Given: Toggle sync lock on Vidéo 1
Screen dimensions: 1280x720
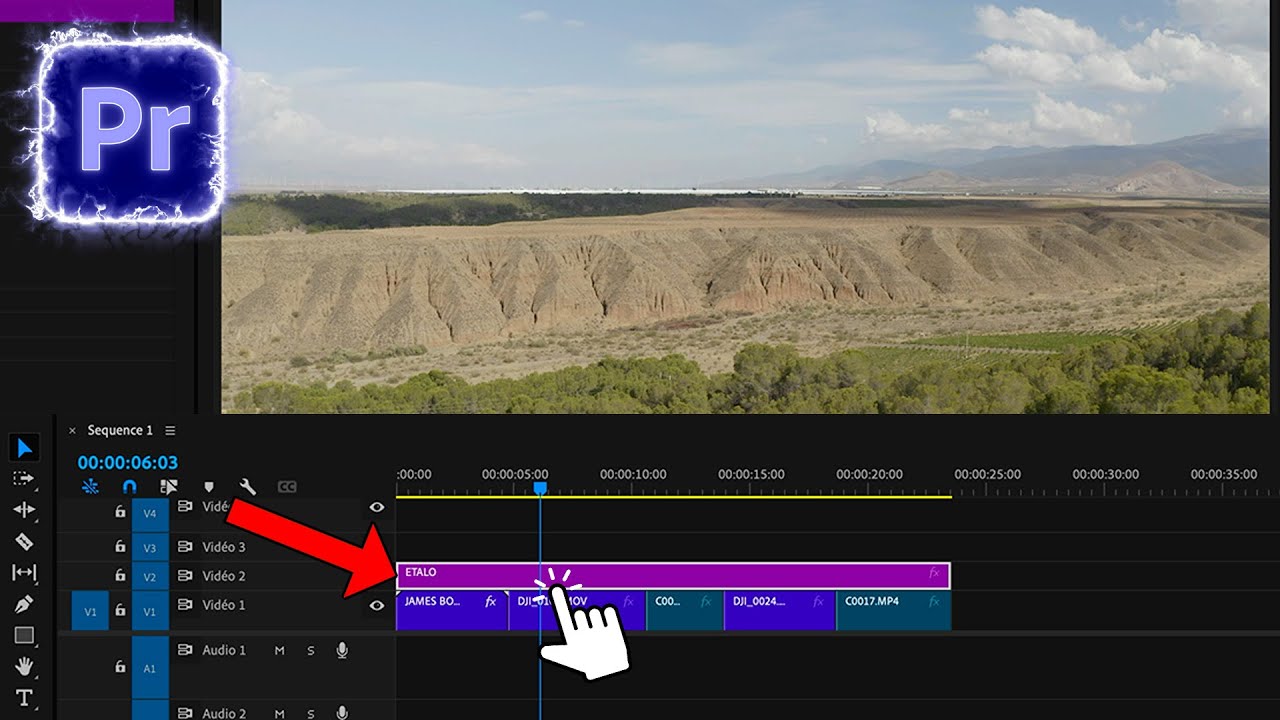Looking at the screenshot, I should click(x=185, y=605).
